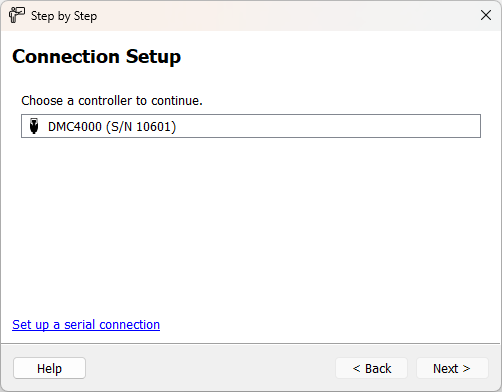Click the Step by Step wizard icon
502x392 pixels.
click(x=17, y=15)
